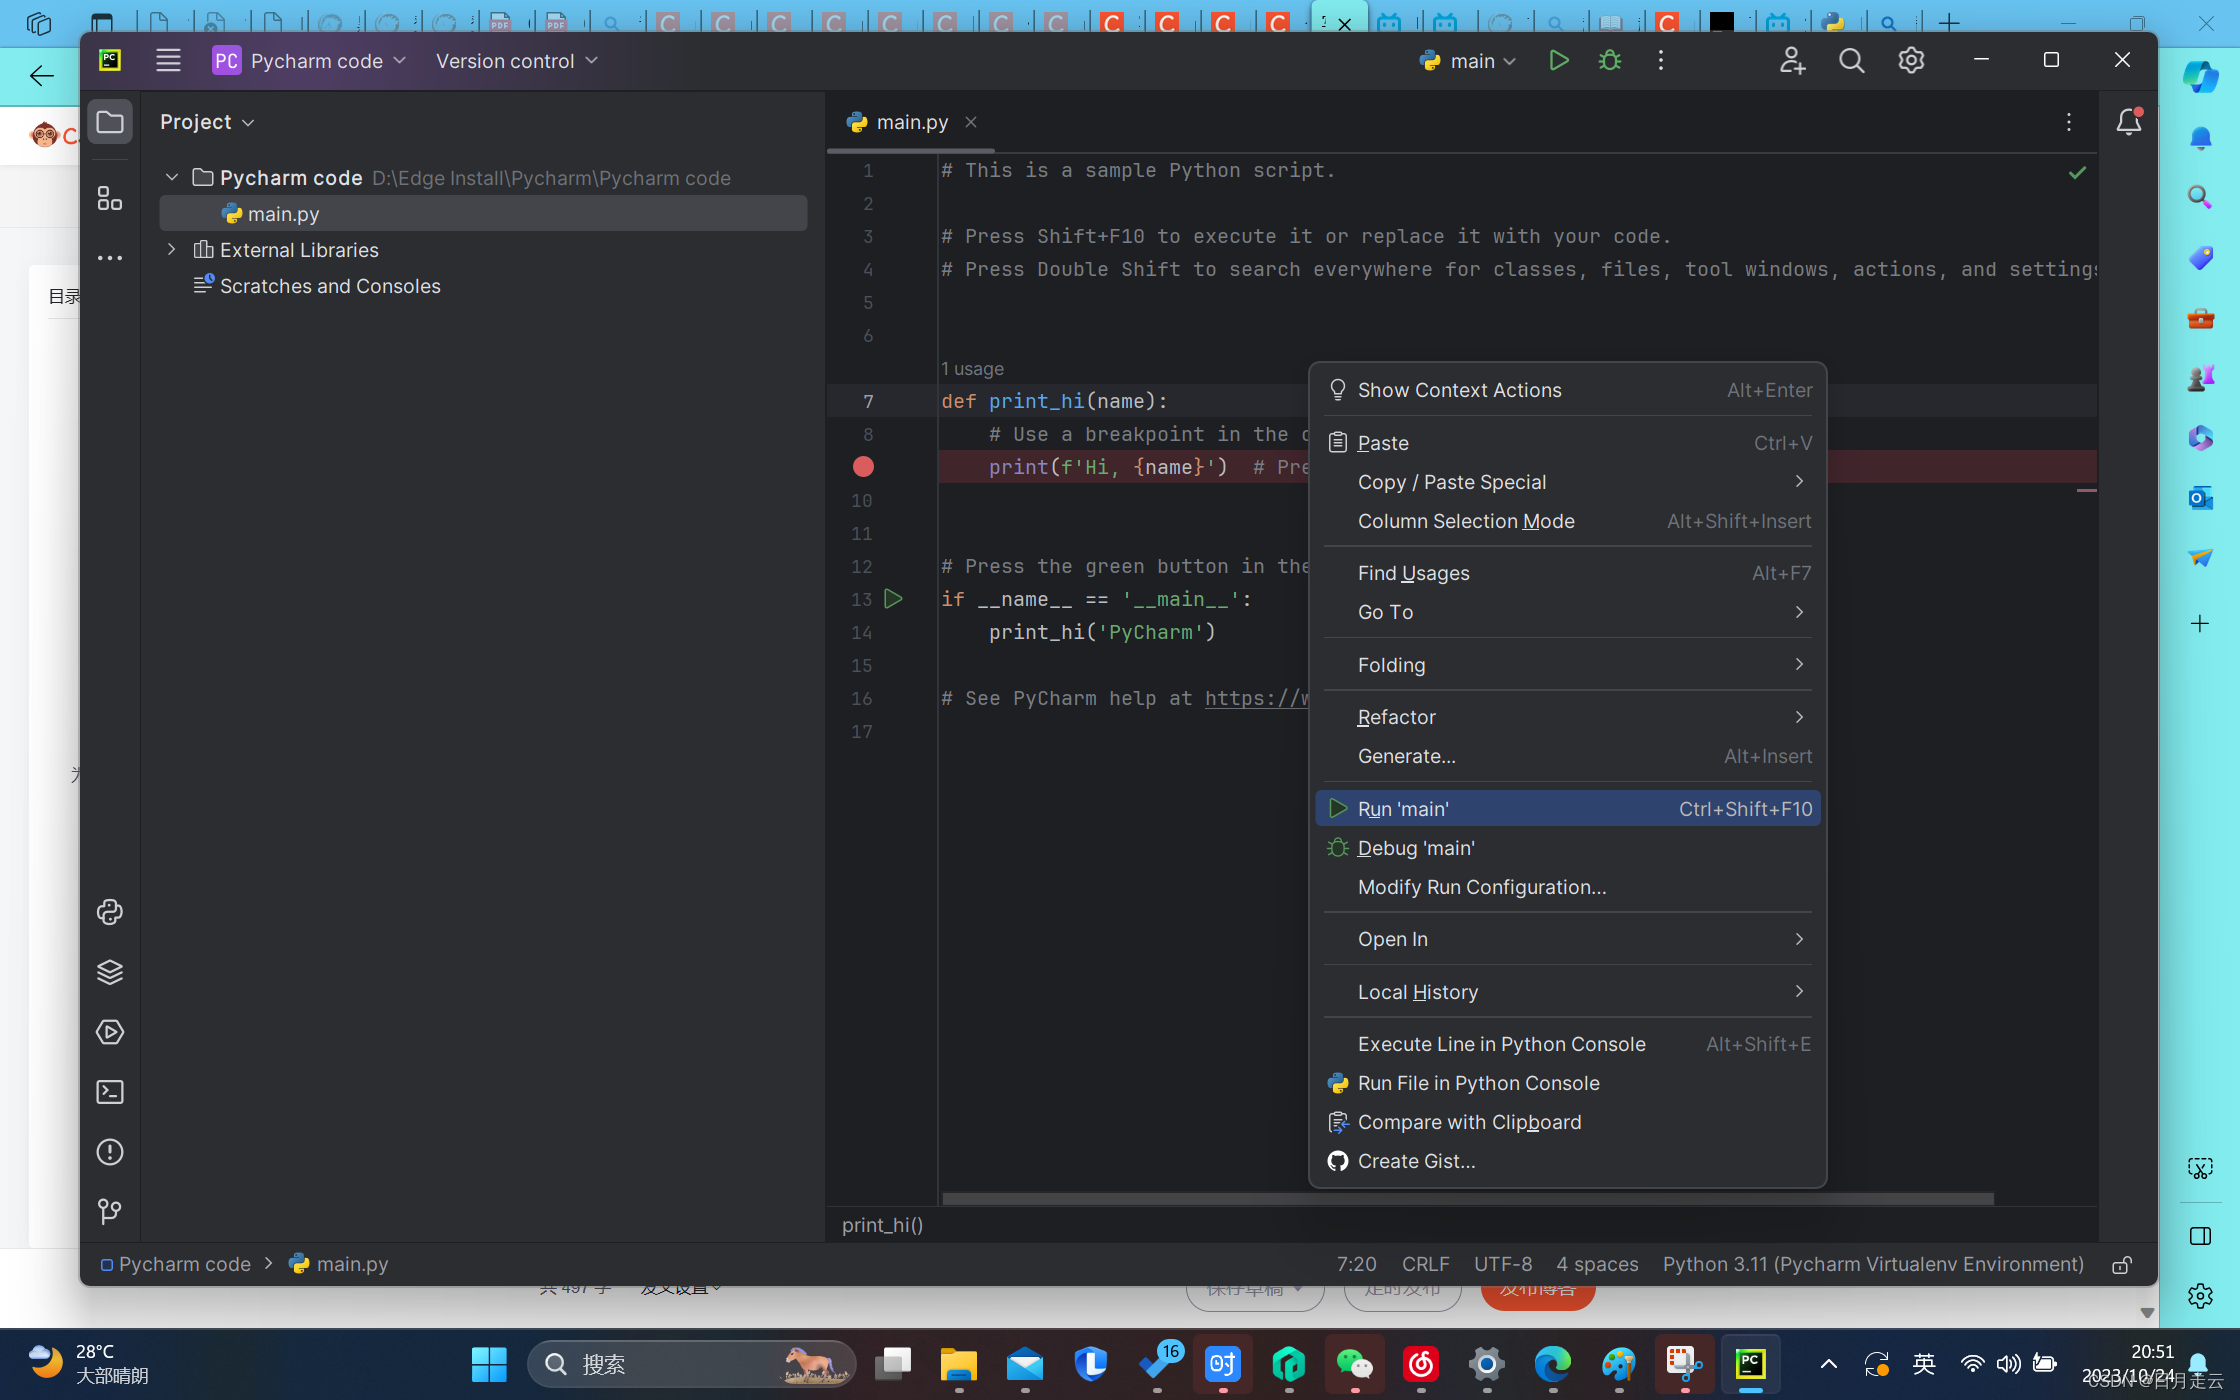
Task: Open Search Everywhere magnifier icon
Action: point(1851,61)
